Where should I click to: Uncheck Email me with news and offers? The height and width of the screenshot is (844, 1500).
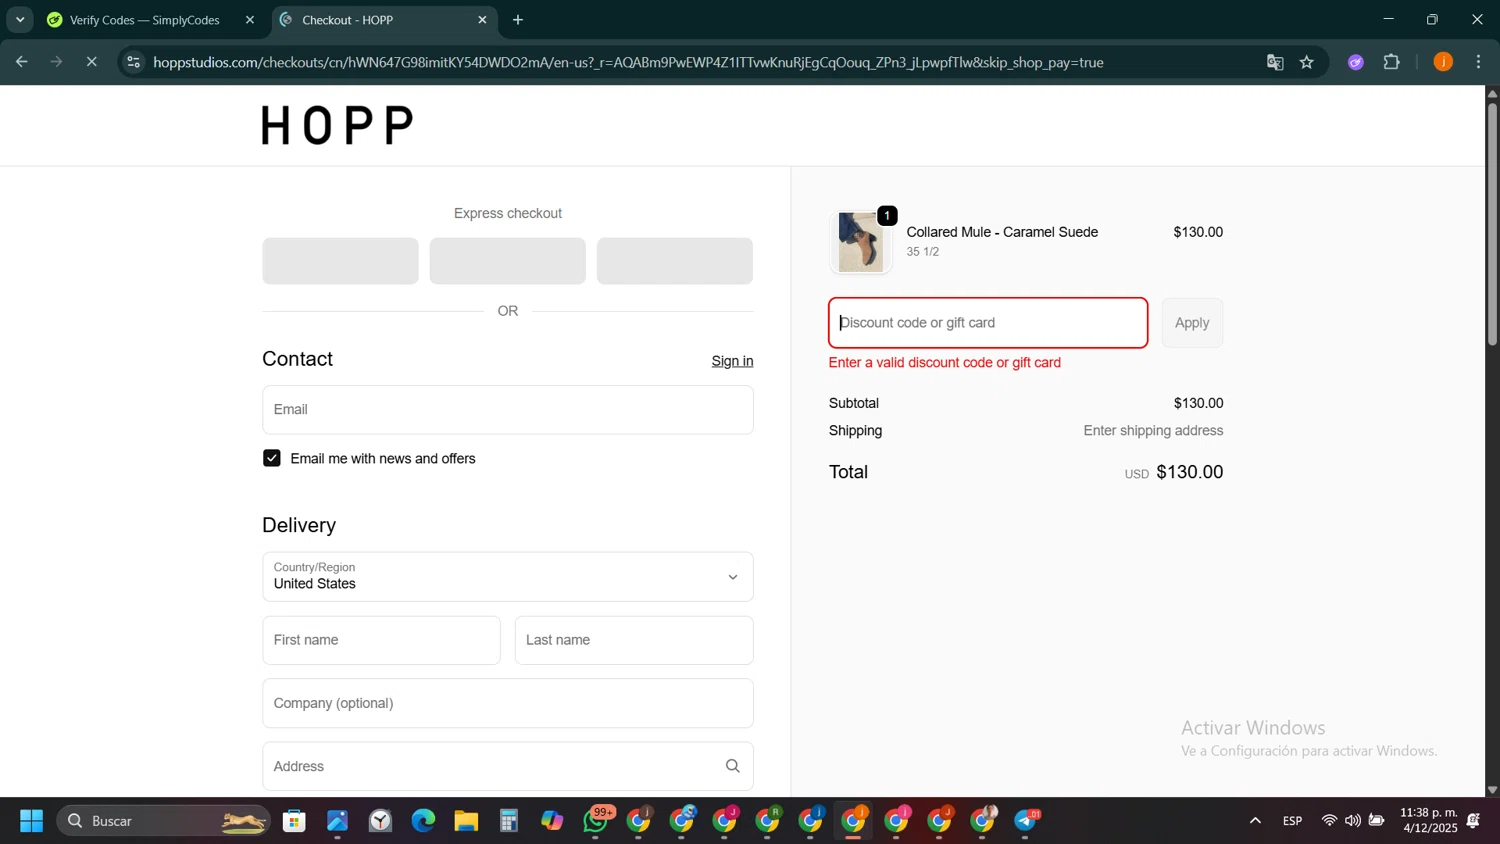point(272,458)
